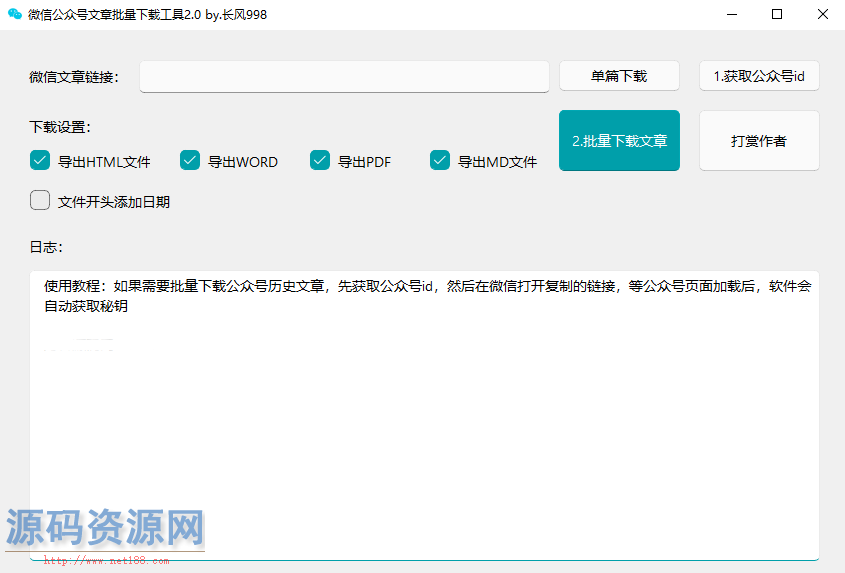845x573 pixels.
Task: Toggle the 导出MD文件 checkbox
Action: 440,160
